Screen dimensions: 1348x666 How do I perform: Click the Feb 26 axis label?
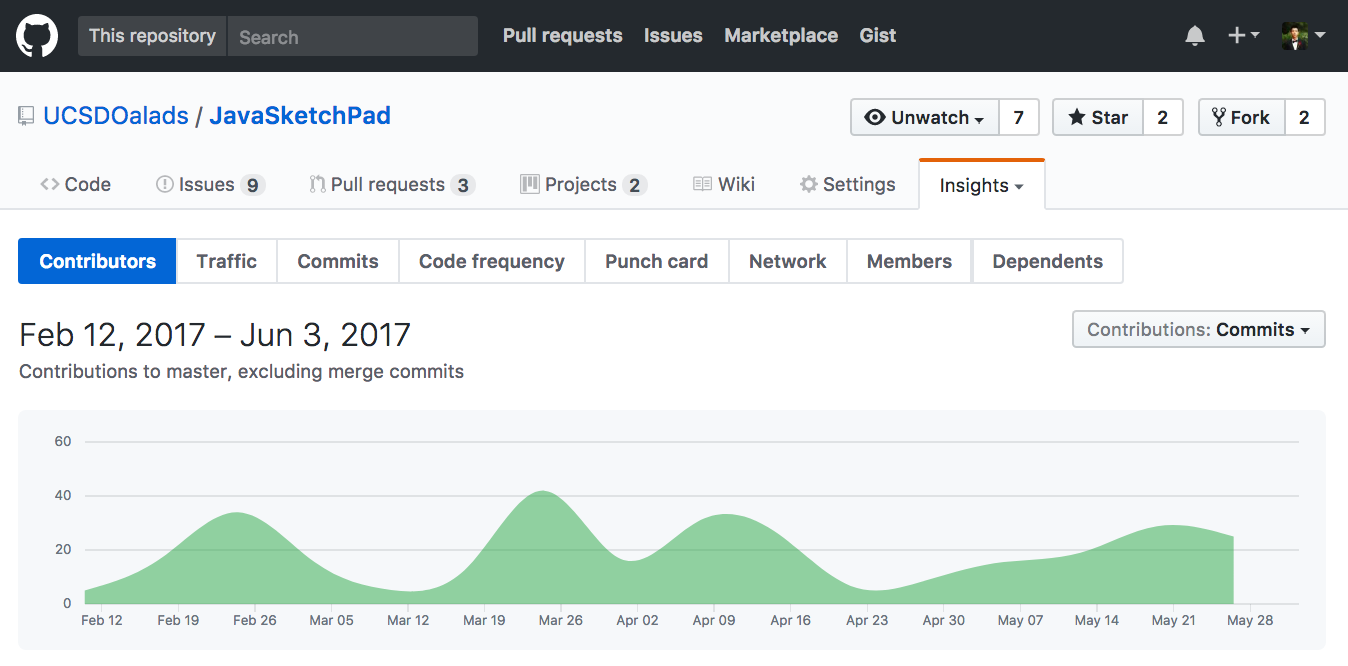[x=255, y=620]
